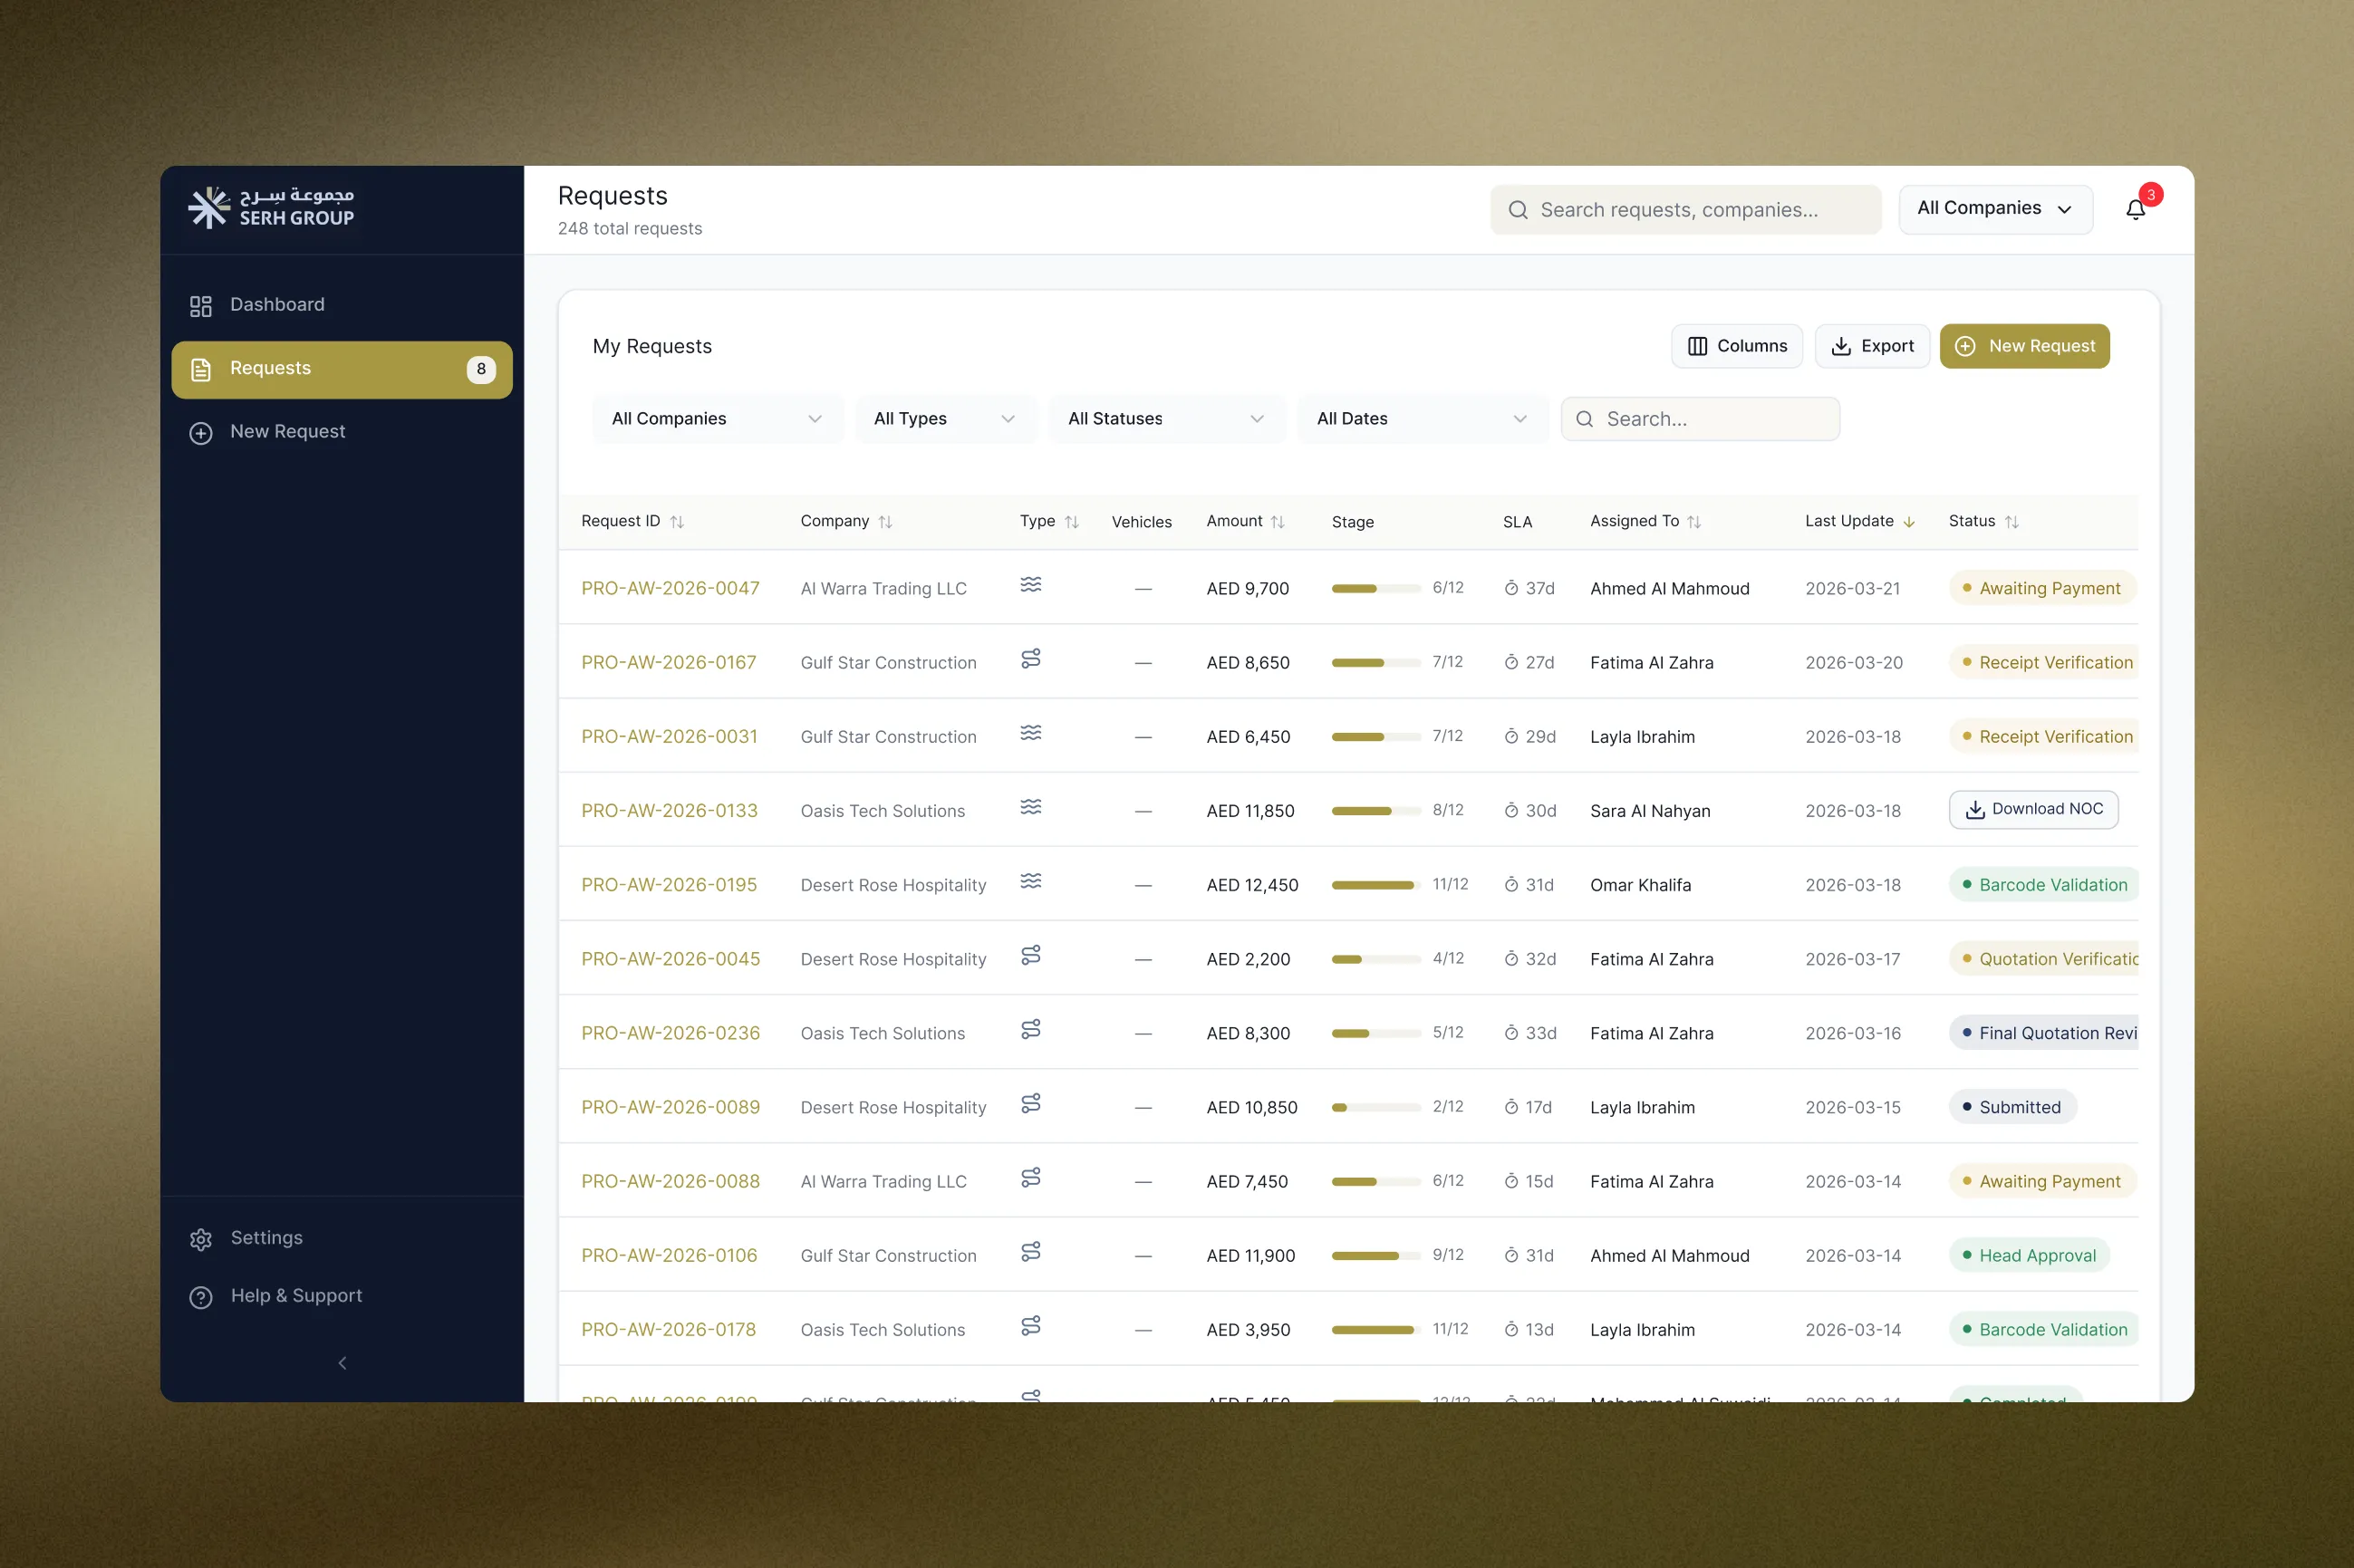
Task: Click the Requests count badge showing 8
Action: click(481, 369)
